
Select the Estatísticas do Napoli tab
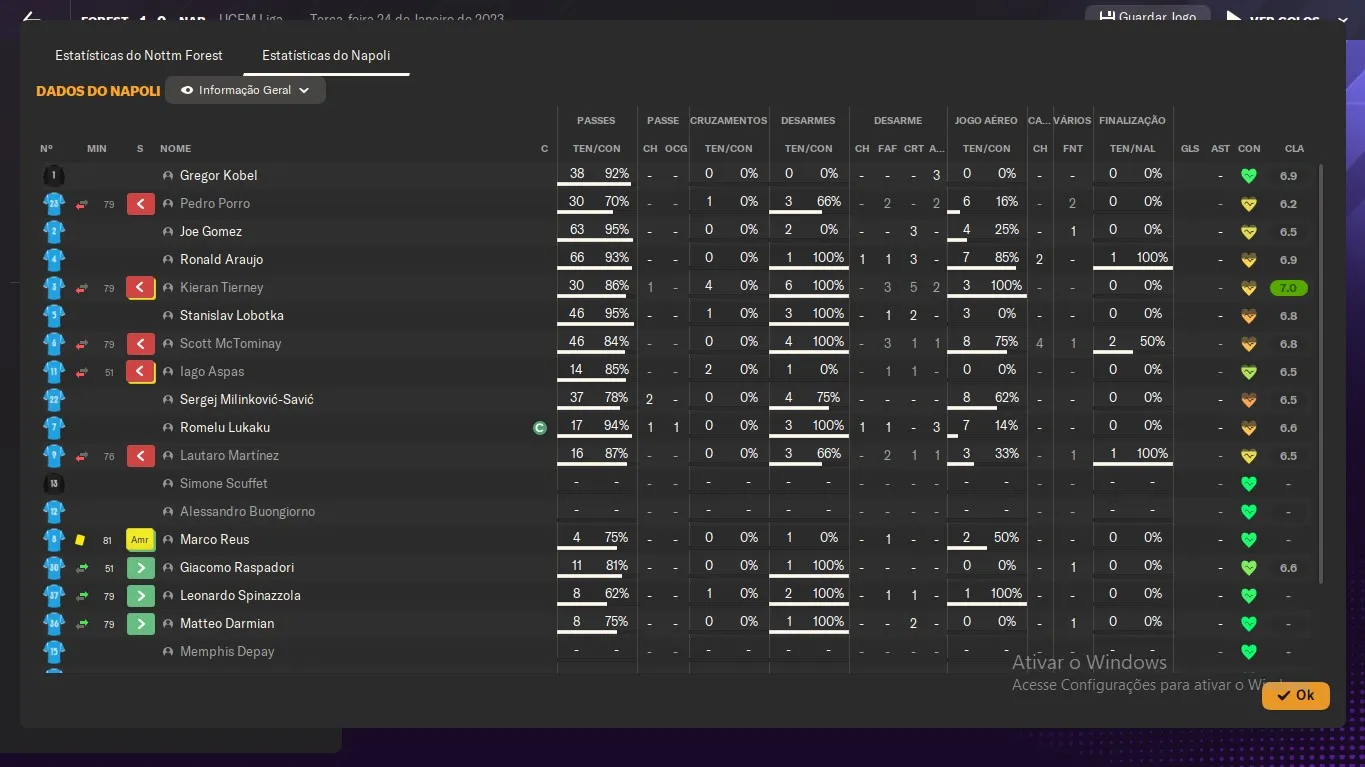326,55
